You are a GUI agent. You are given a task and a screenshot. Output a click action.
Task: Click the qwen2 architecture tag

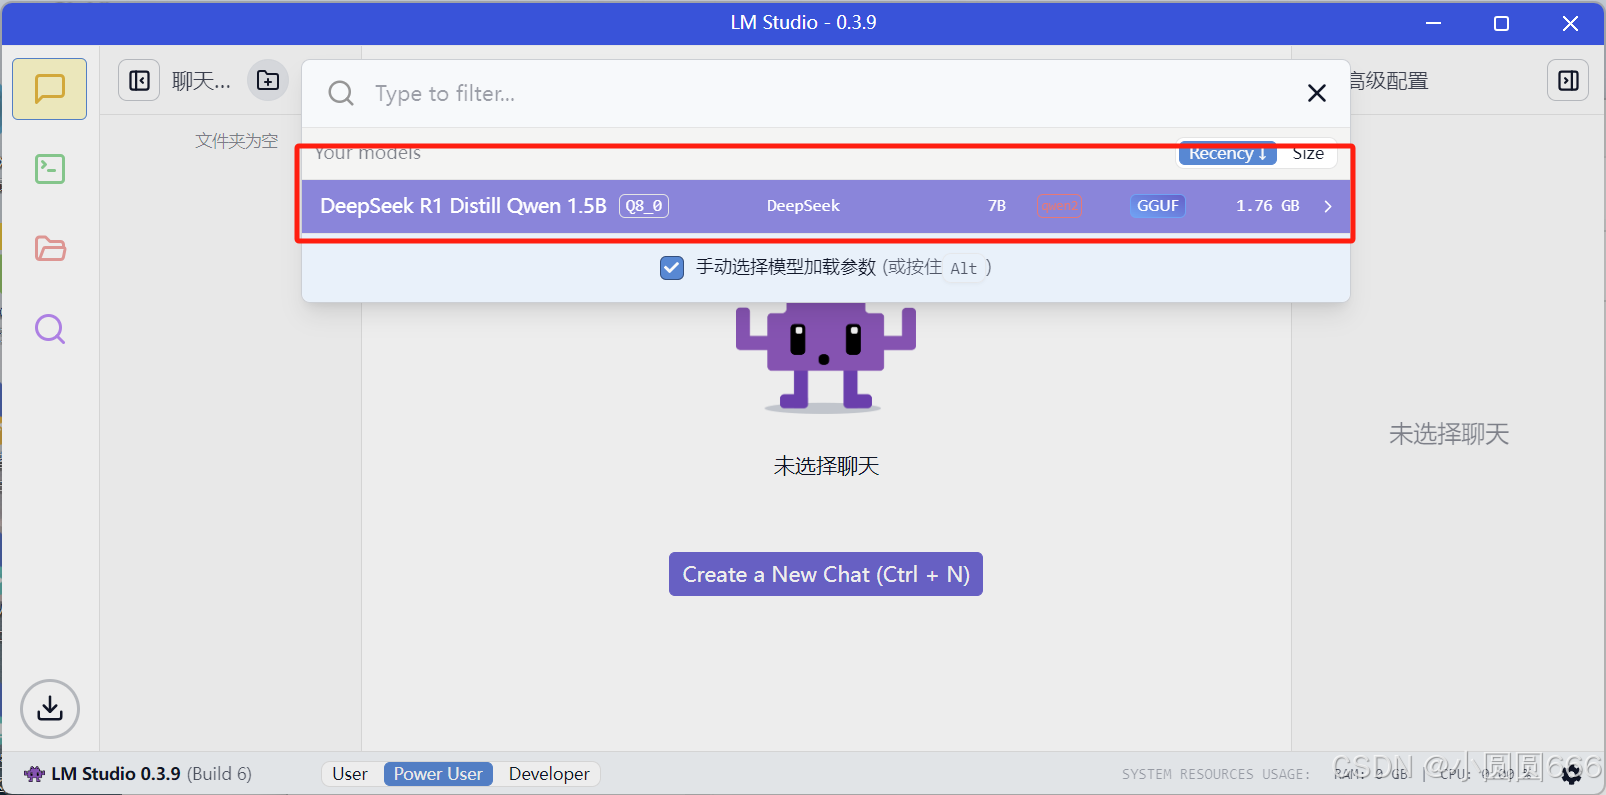[x=1059, y=206]
